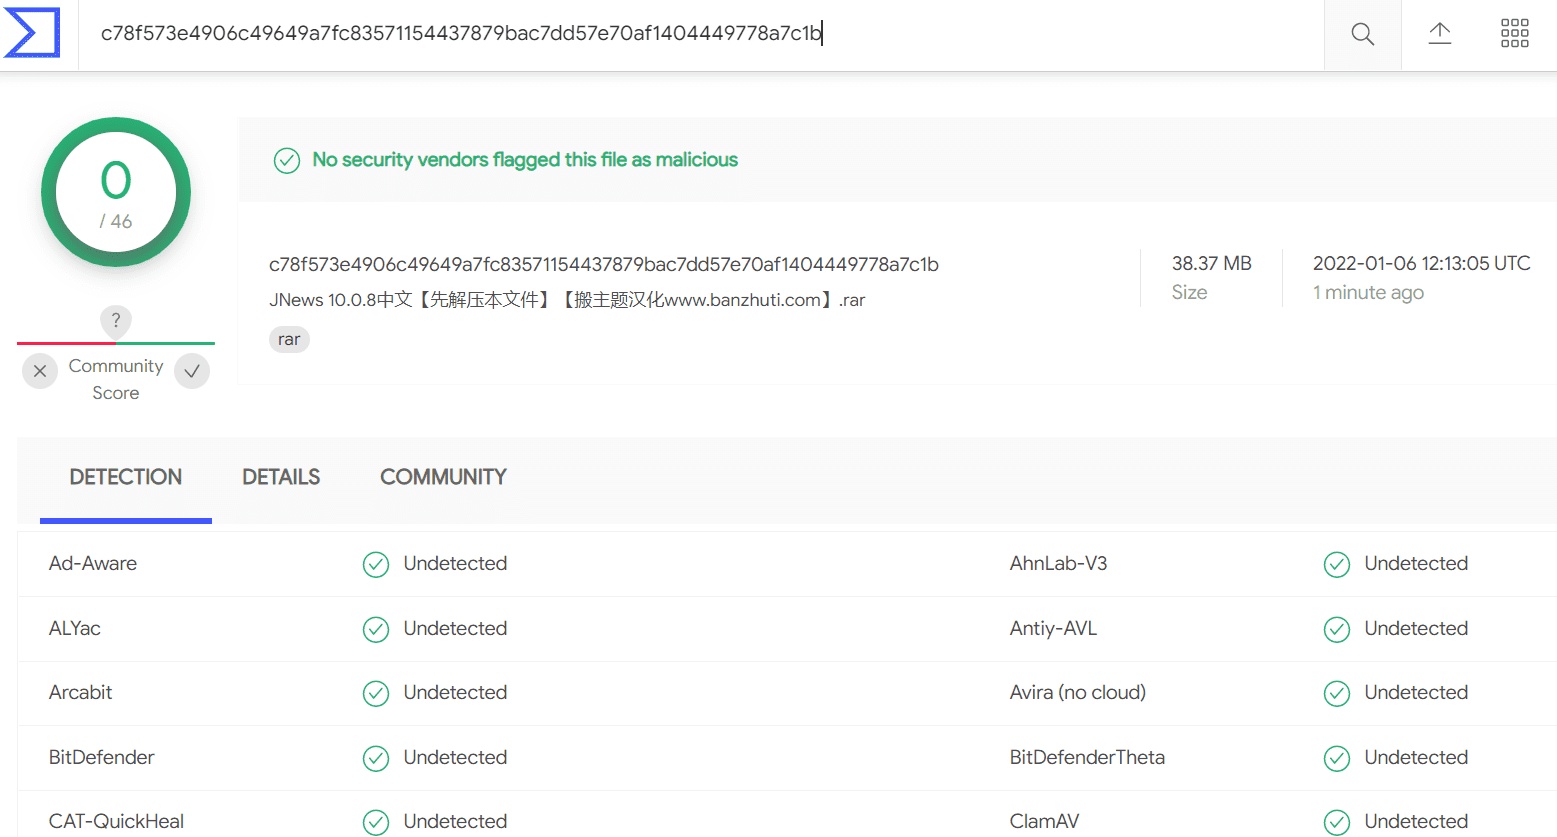1557x837 pixels.
Task: Click the BitDefender vendor name
Action: click(102, 757)
